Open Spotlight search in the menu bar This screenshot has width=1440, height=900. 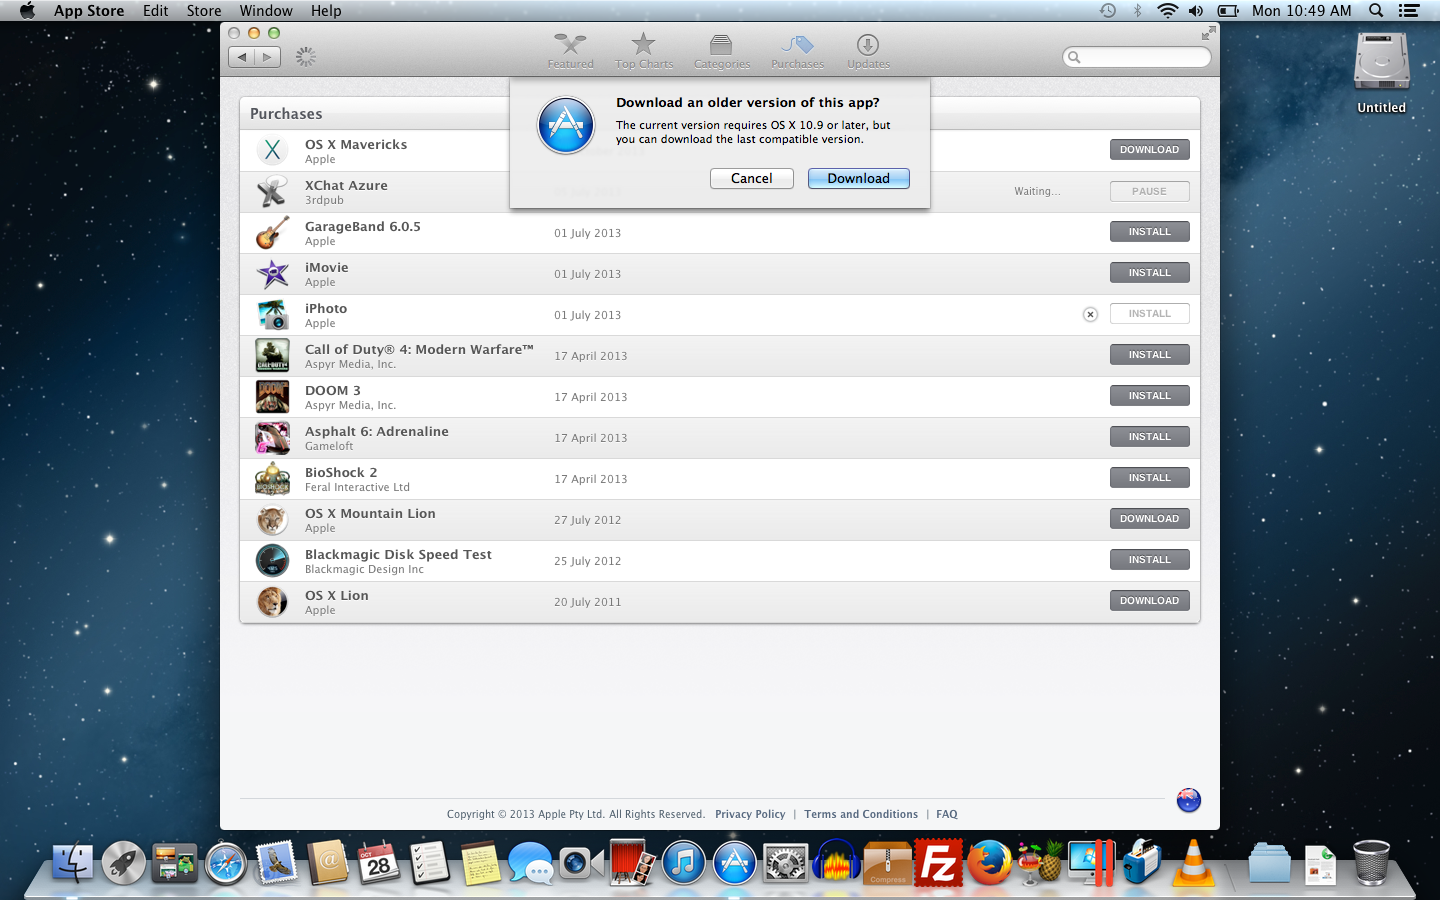(1376, 11)
